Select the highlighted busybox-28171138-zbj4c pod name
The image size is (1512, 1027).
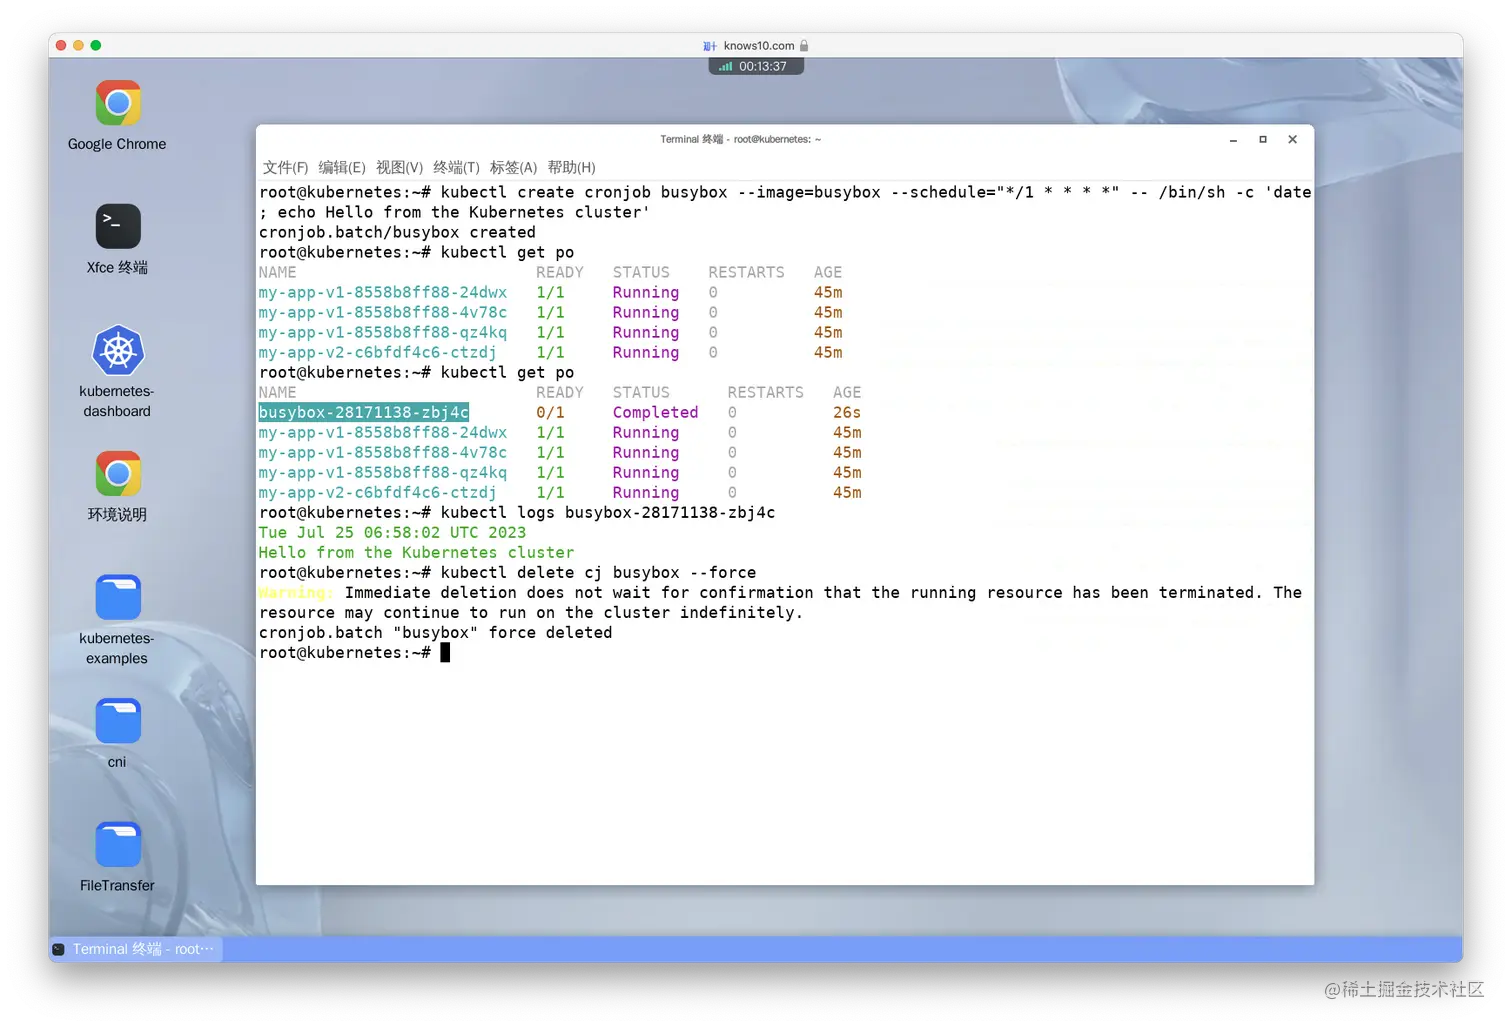[363, 412]
